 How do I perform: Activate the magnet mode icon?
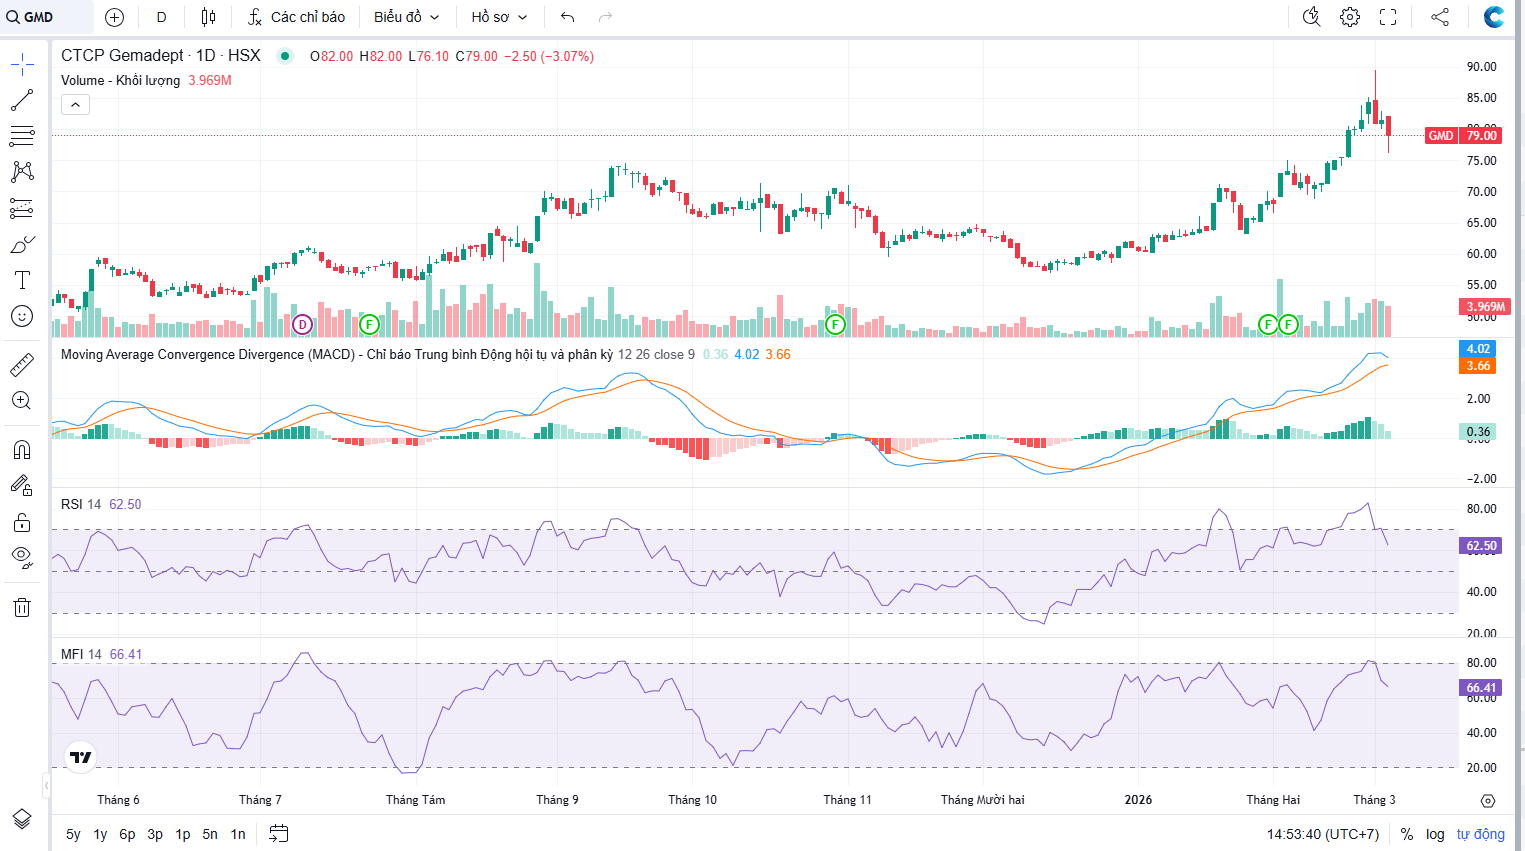coord(22,449)
